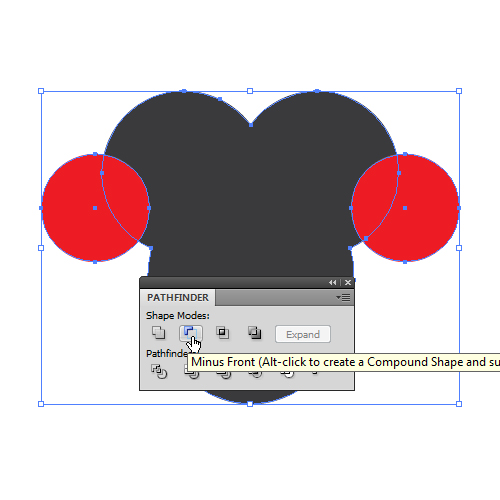This screenshot has width=500, height=500.
Task: Click the top-right bounding box handle
Action: pyautogui.click(x=459, y=91)
